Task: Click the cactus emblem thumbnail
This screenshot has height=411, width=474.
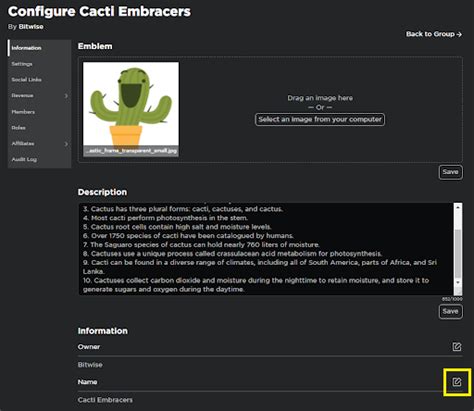Action: click(131, 109)
